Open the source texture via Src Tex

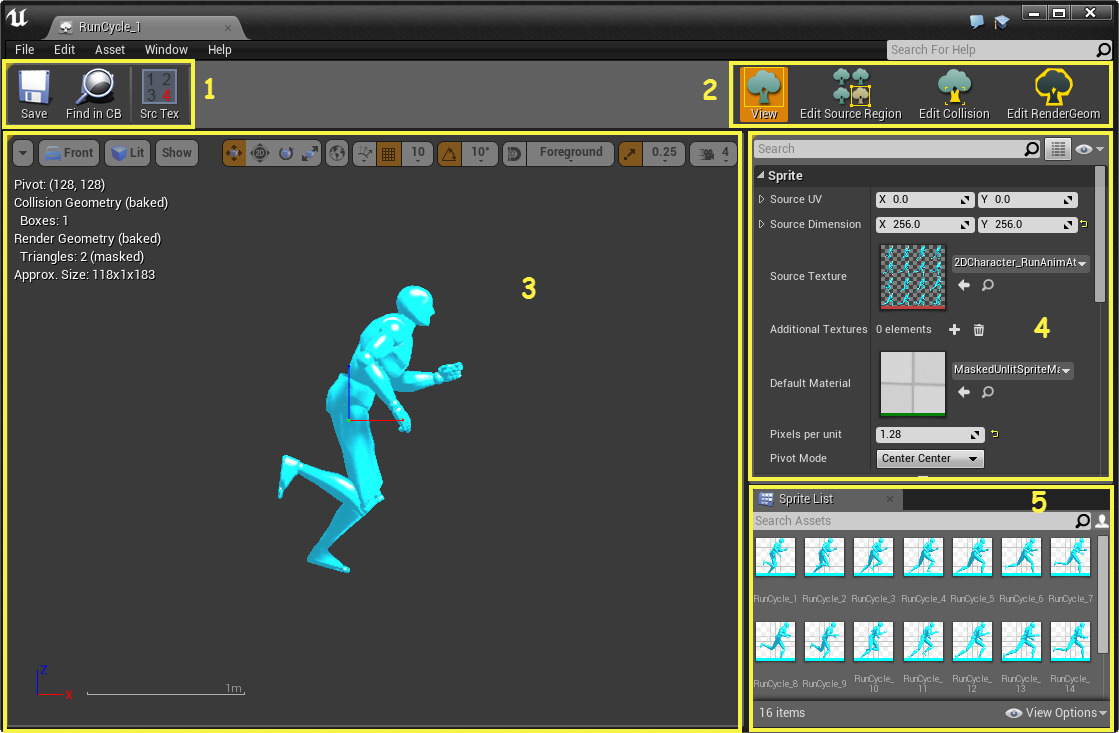point(160,94)
